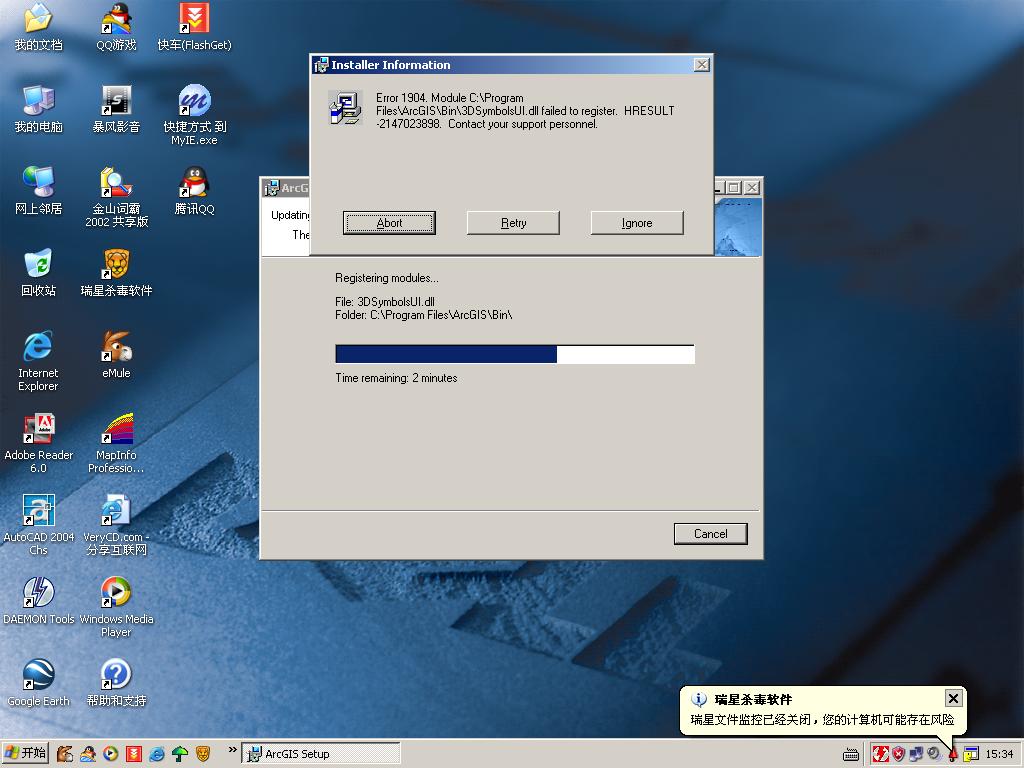Click the 15:34 system clock
The width and height of the screenshot is (1024, 768).
(999, 754)
